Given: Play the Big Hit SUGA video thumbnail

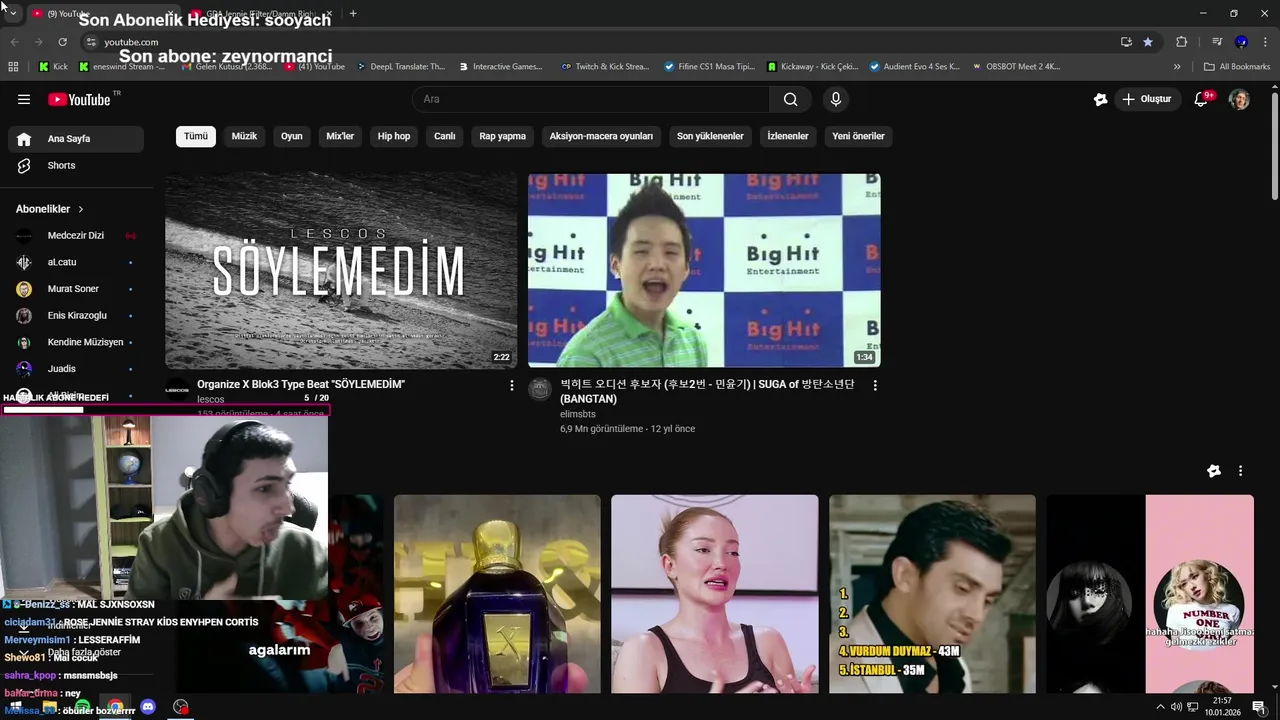Looking at the screenshot, I should click(704, 271).
